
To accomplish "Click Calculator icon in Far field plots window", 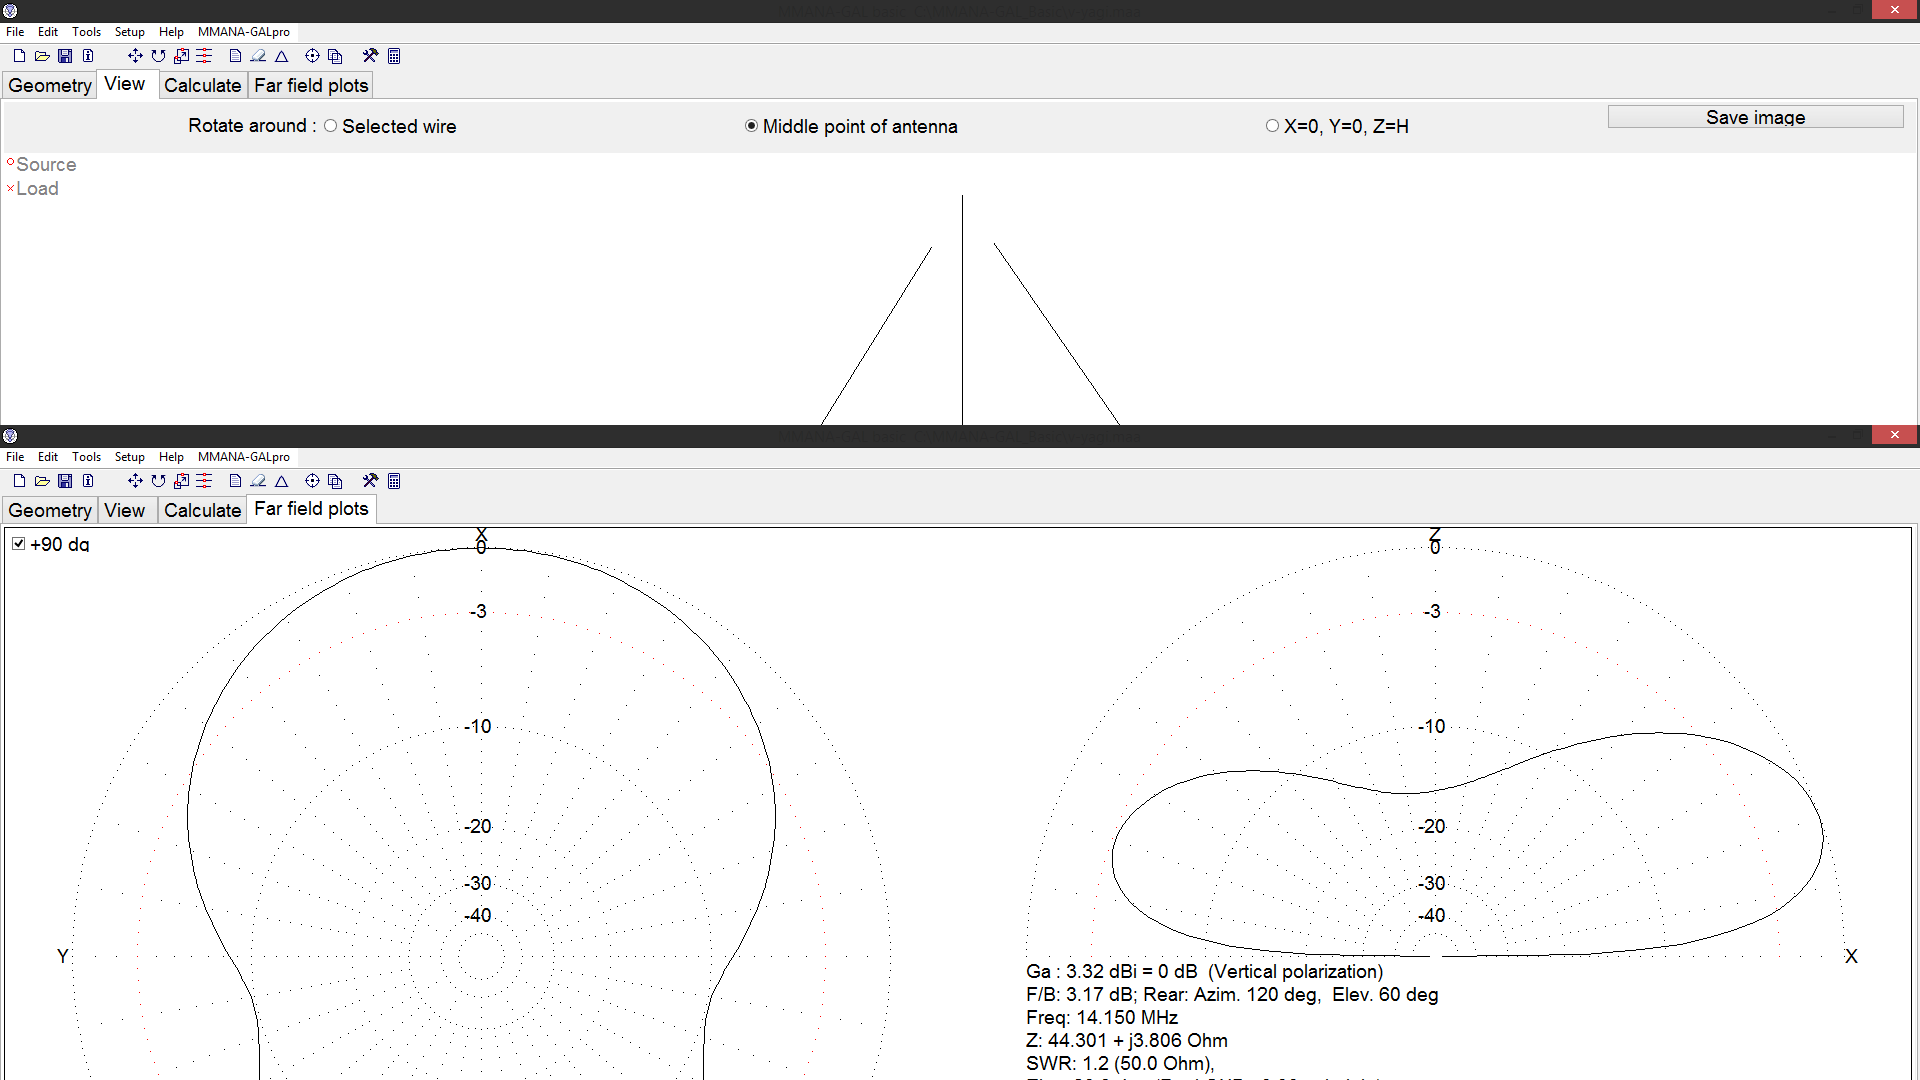I will tap(394, 481).
